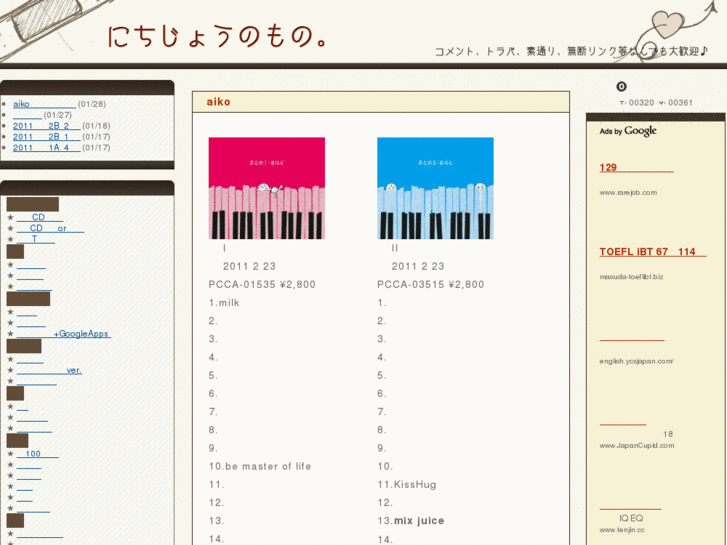The height and width of the screenshot is (545, 727).
Task: Click the round counter icon above the ads
Action: pyautogui.click(x=621, y=86)
